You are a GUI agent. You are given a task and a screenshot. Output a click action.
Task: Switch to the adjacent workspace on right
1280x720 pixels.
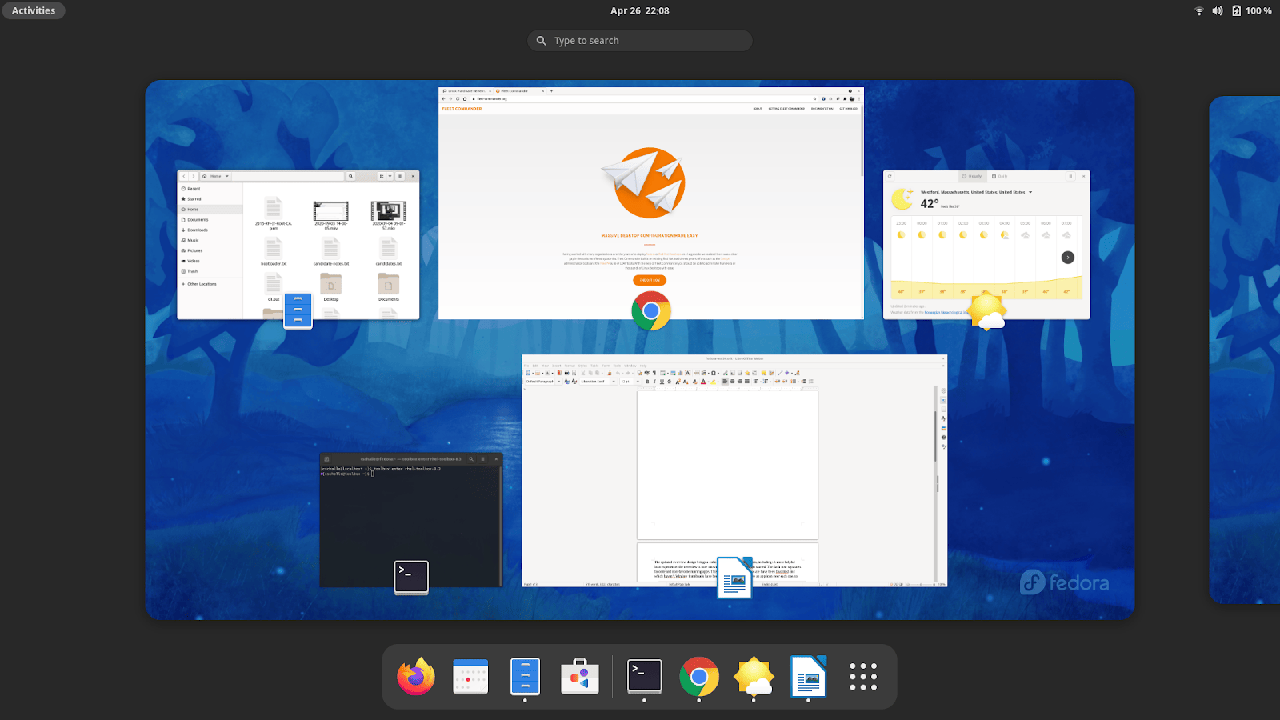pos(1246,350)
